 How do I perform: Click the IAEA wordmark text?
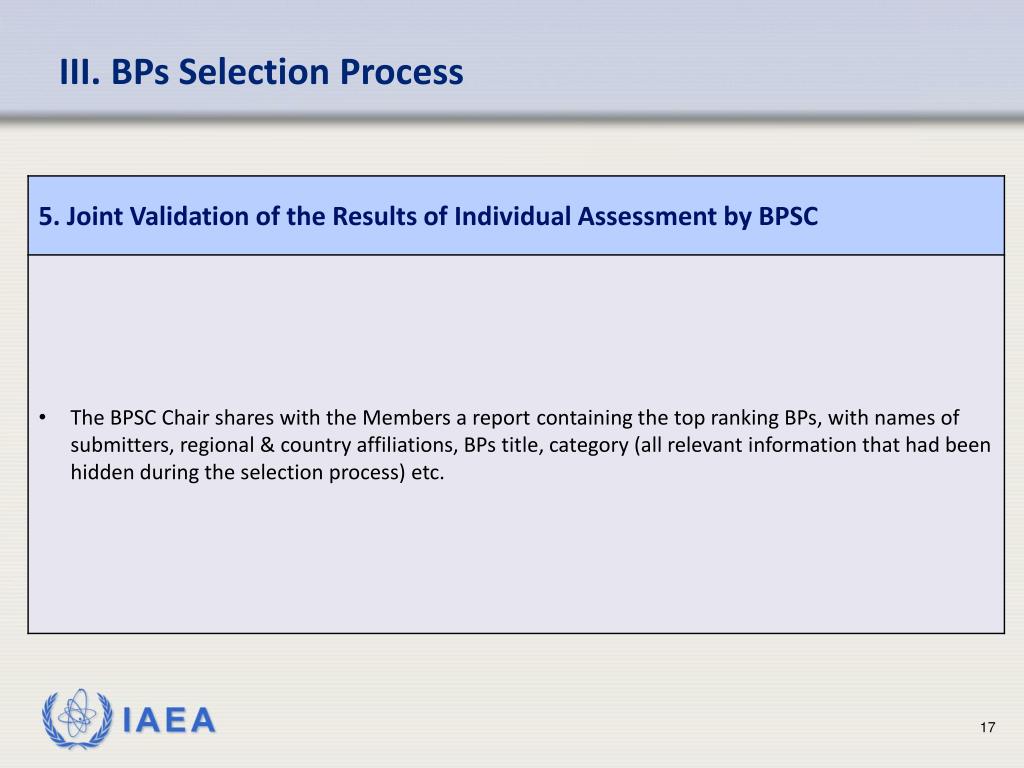169,720
